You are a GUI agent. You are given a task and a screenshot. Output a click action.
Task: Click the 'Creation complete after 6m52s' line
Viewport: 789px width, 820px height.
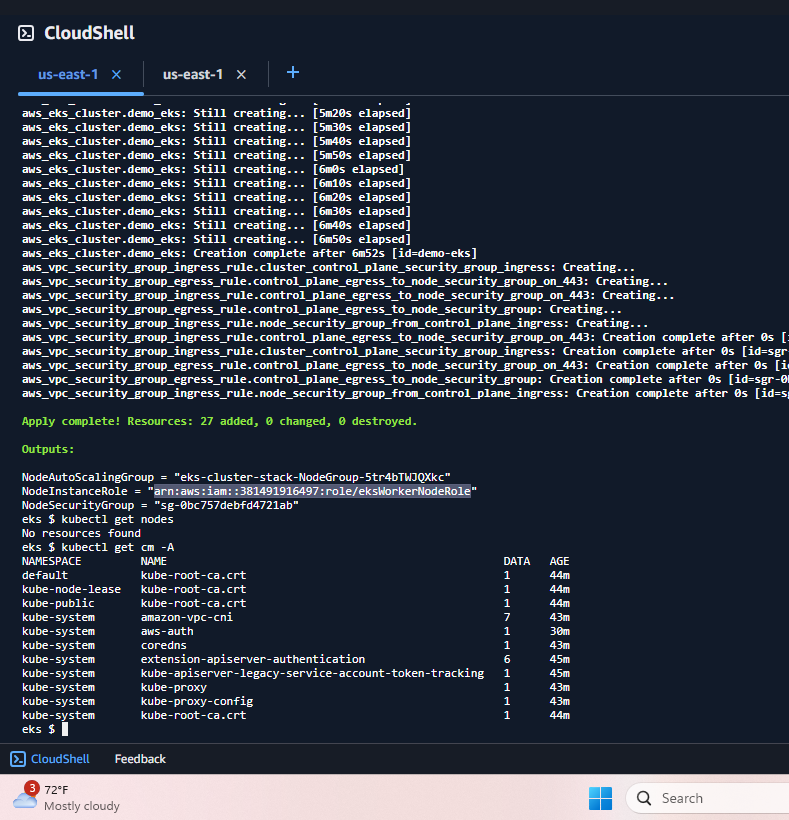coord(249,253)
